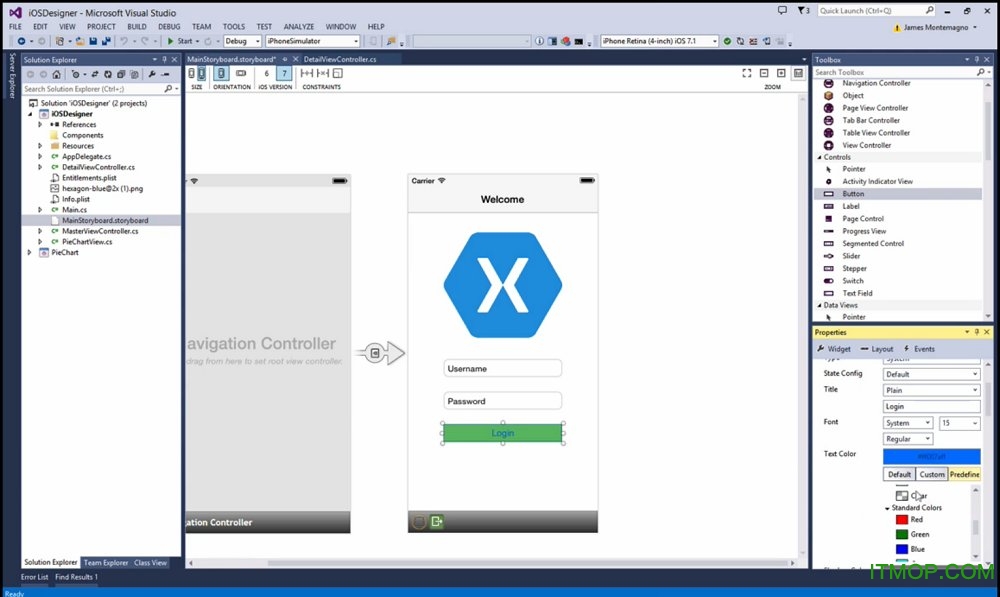Image resolution: width=1000 pixels, height=597 pixels.
Task: Unpin the Toolbox panel with its pin icon
Action: pos(976,60)
